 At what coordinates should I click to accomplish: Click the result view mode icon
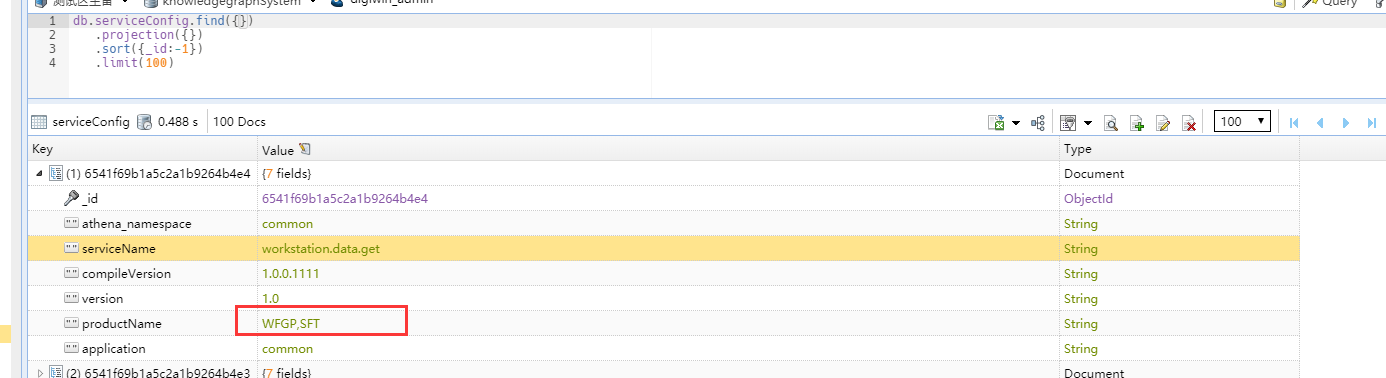point(1067,122)
